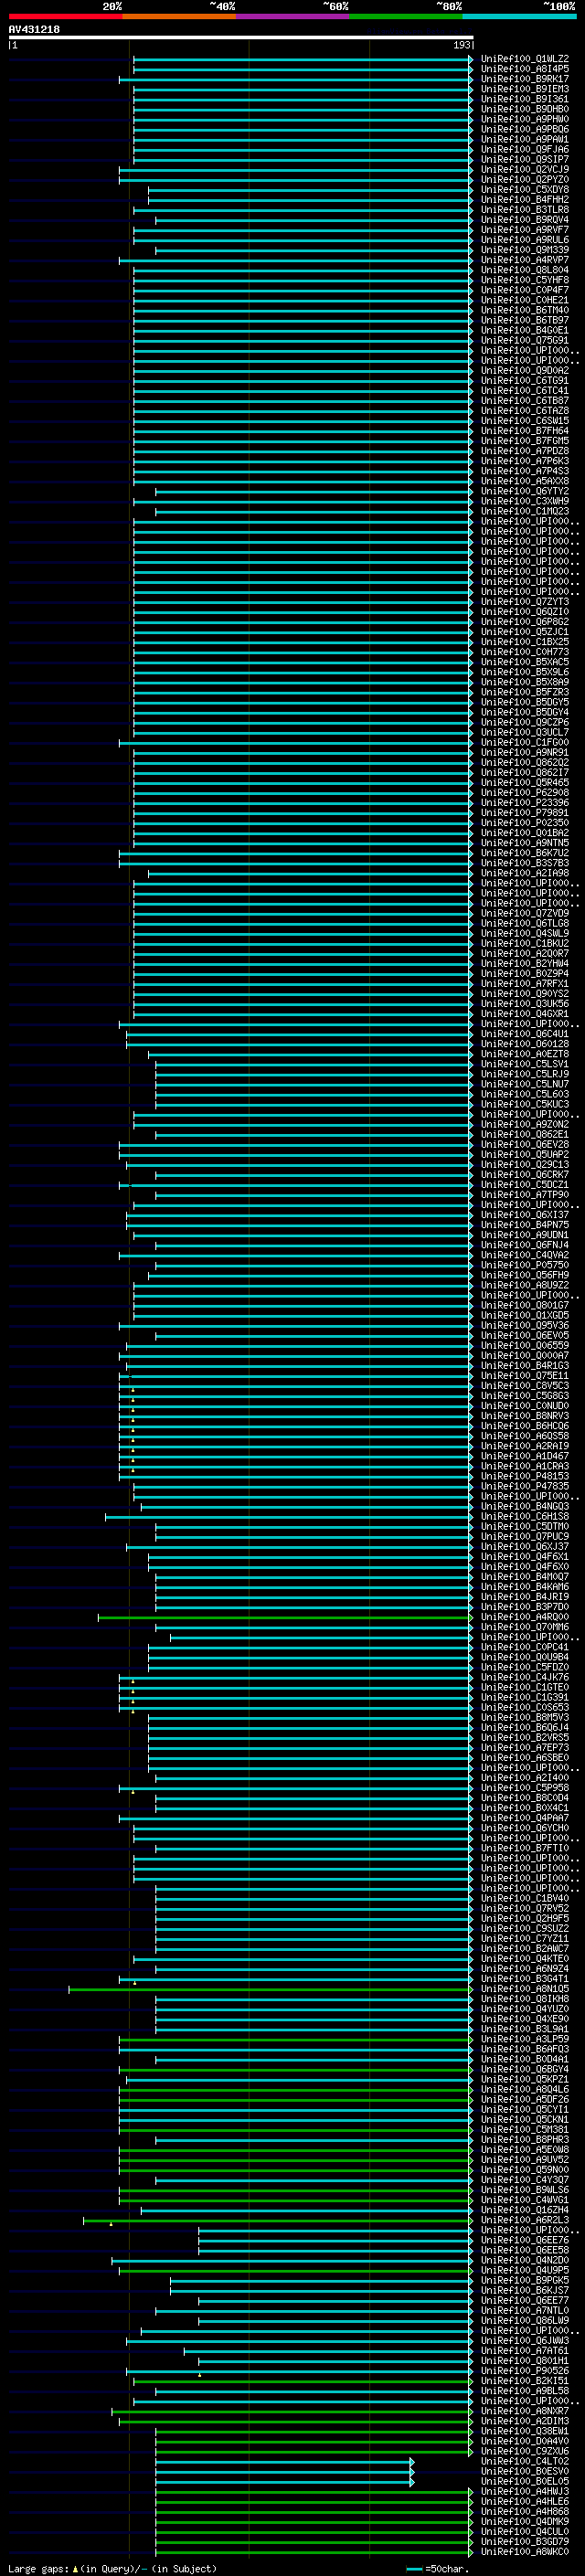Select hit label UniRef100_Q9M339
This screenshot has width=585, height=2576.
524,250
